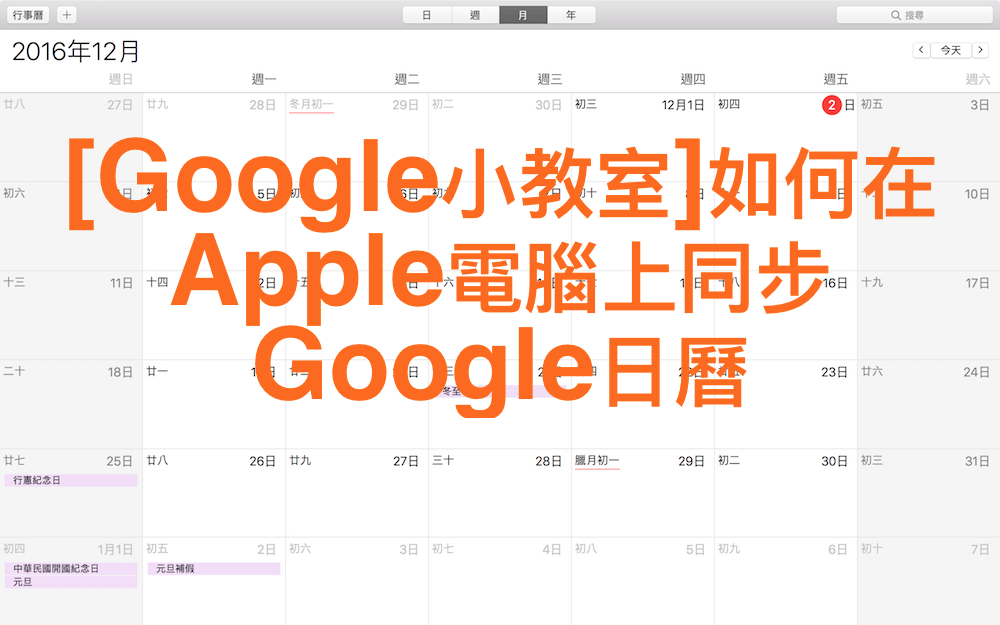
Task: Click the 週六 column header
Action: [x=978, y=79]
